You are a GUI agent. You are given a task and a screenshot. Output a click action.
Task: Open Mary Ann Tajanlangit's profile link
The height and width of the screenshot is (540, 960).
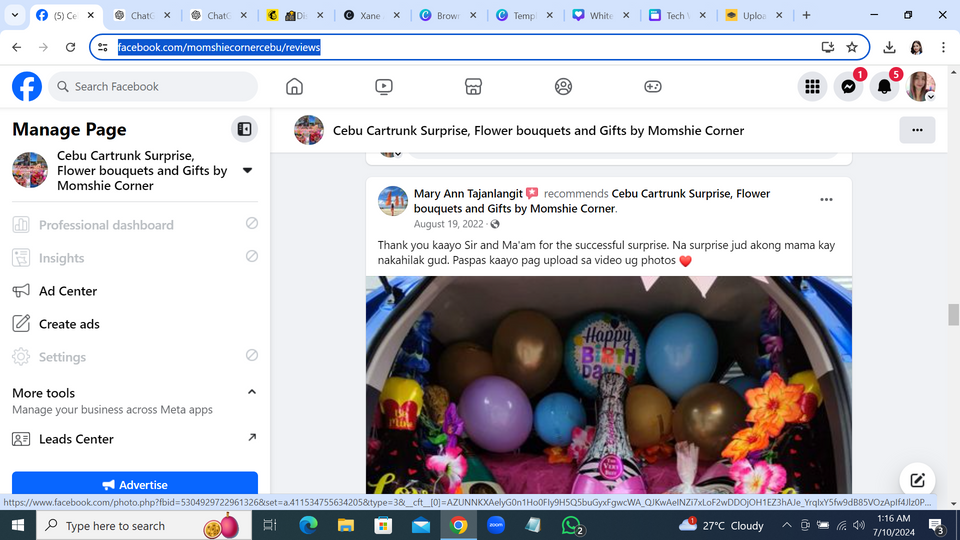468,193
